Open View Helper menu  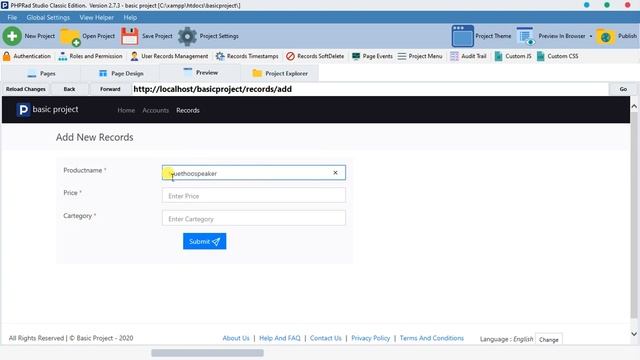pos(97,18)
